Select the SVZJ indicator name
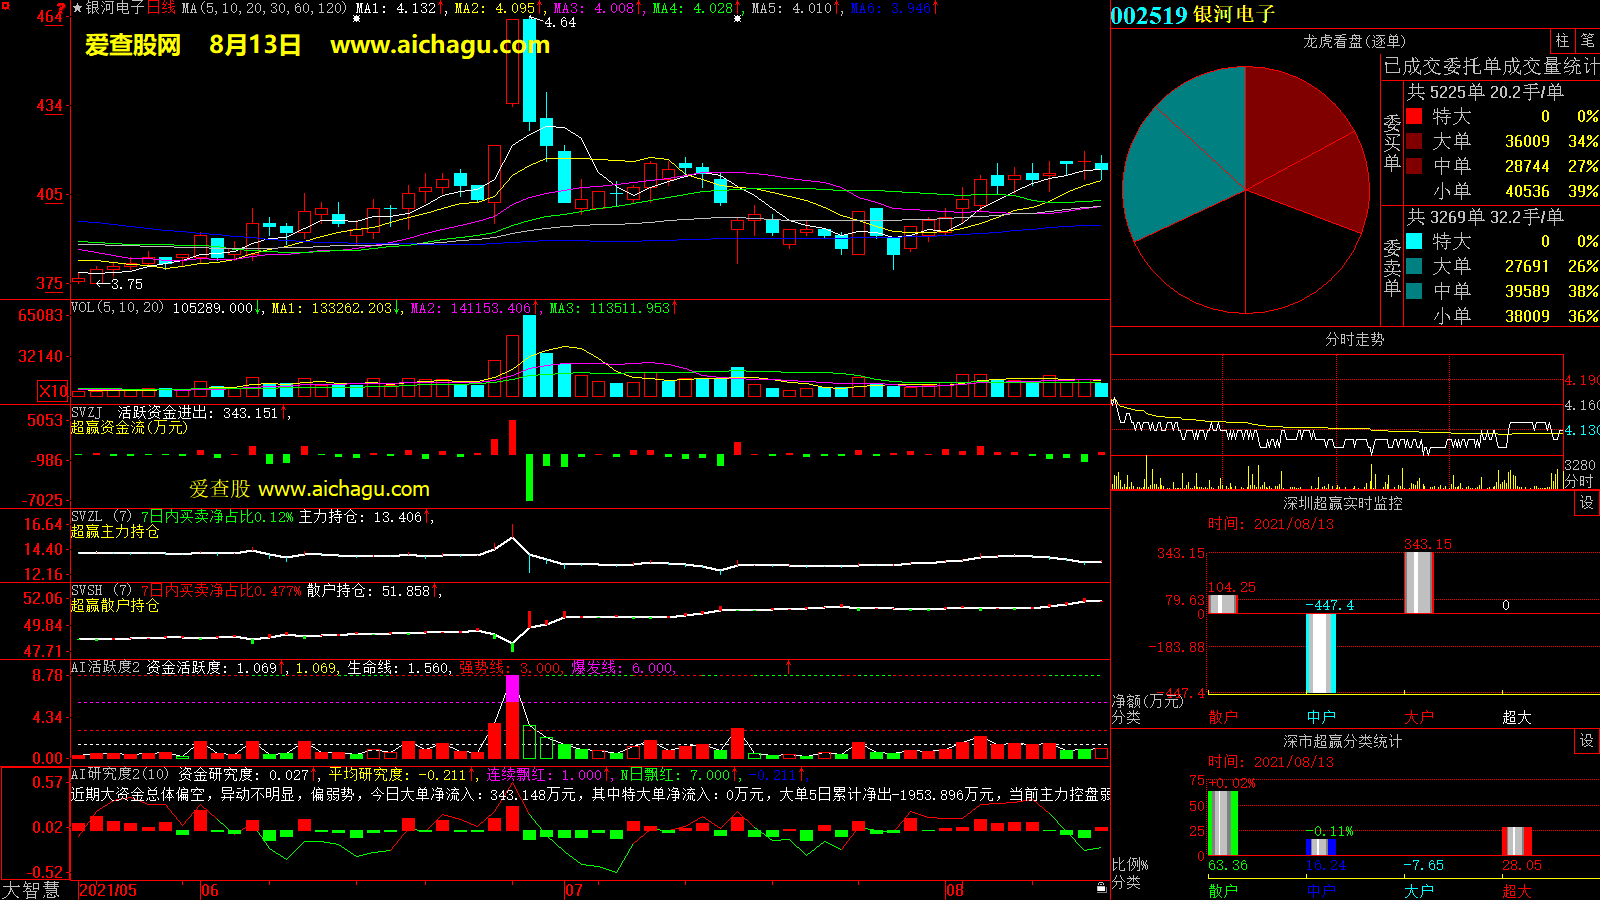The height and width of the screenshot is (900, 1600). (x=87, y=413)
